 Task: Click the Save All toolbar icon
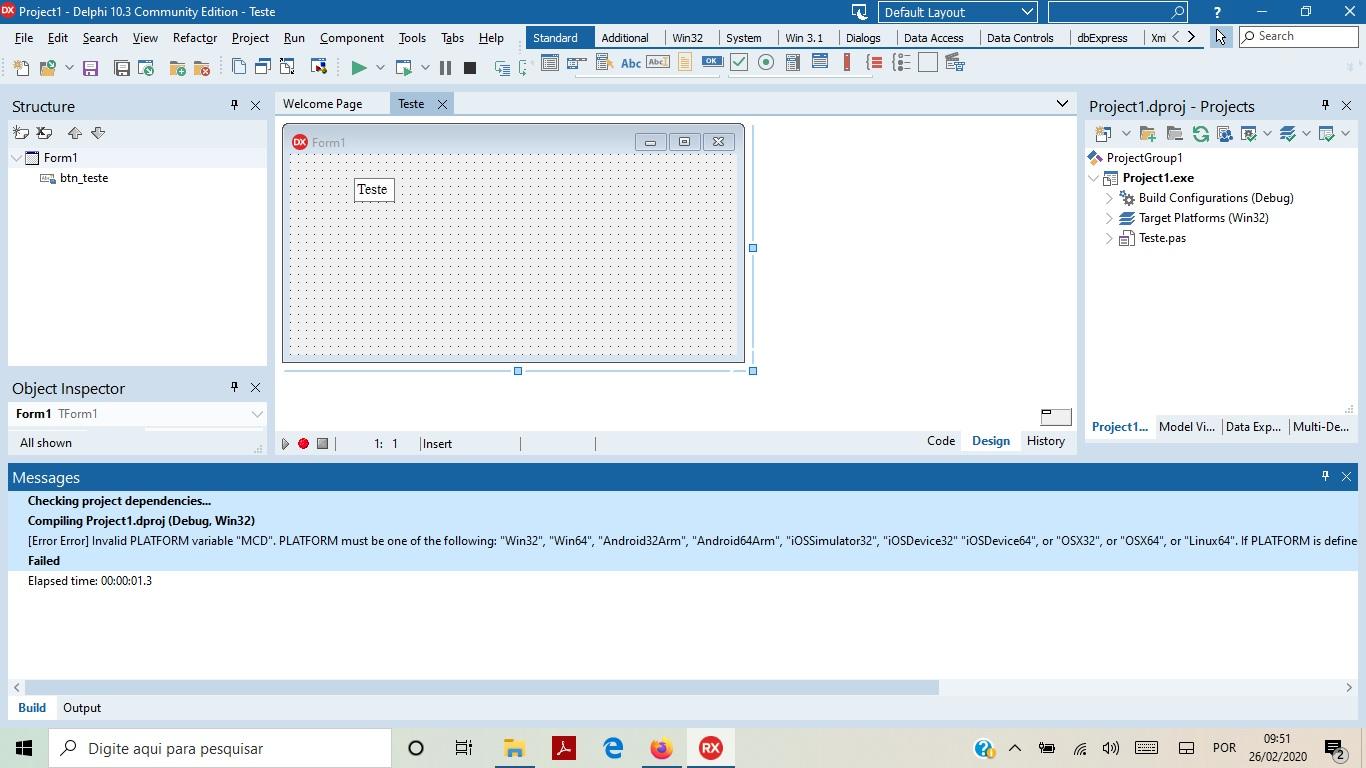122,68
